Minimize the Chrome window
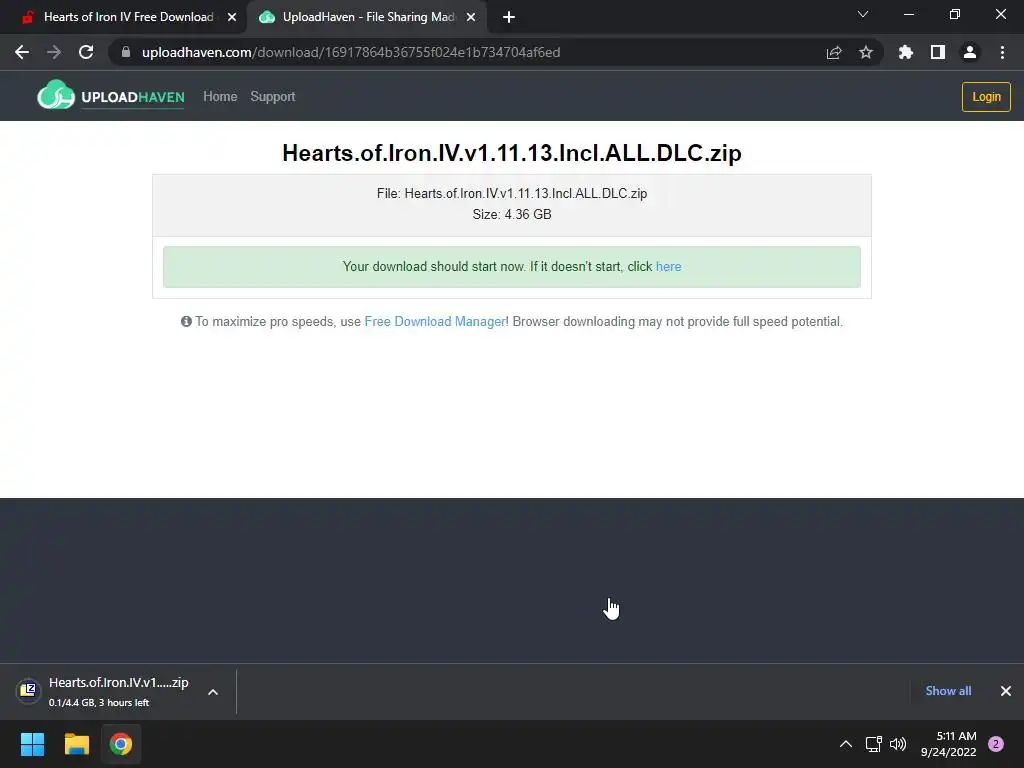The image size is (1024, 768). [908, 14]
